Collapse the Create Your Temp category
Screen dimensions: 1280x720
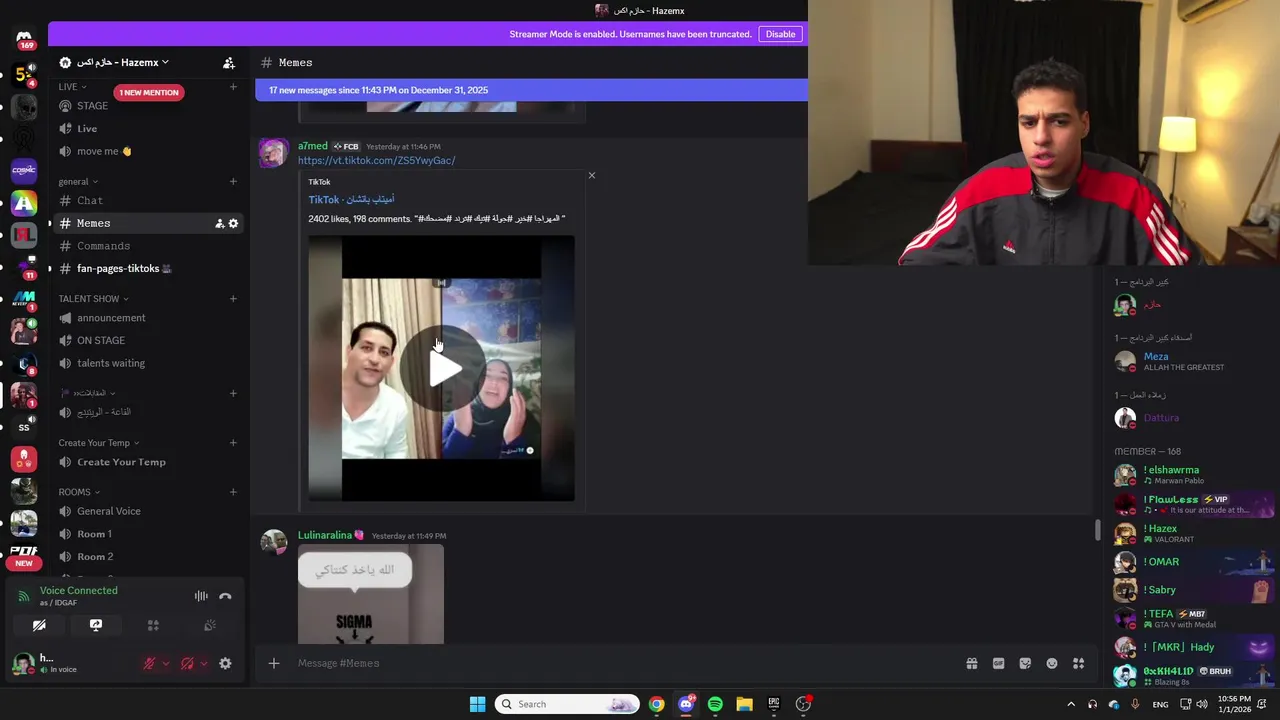point(99,443)
